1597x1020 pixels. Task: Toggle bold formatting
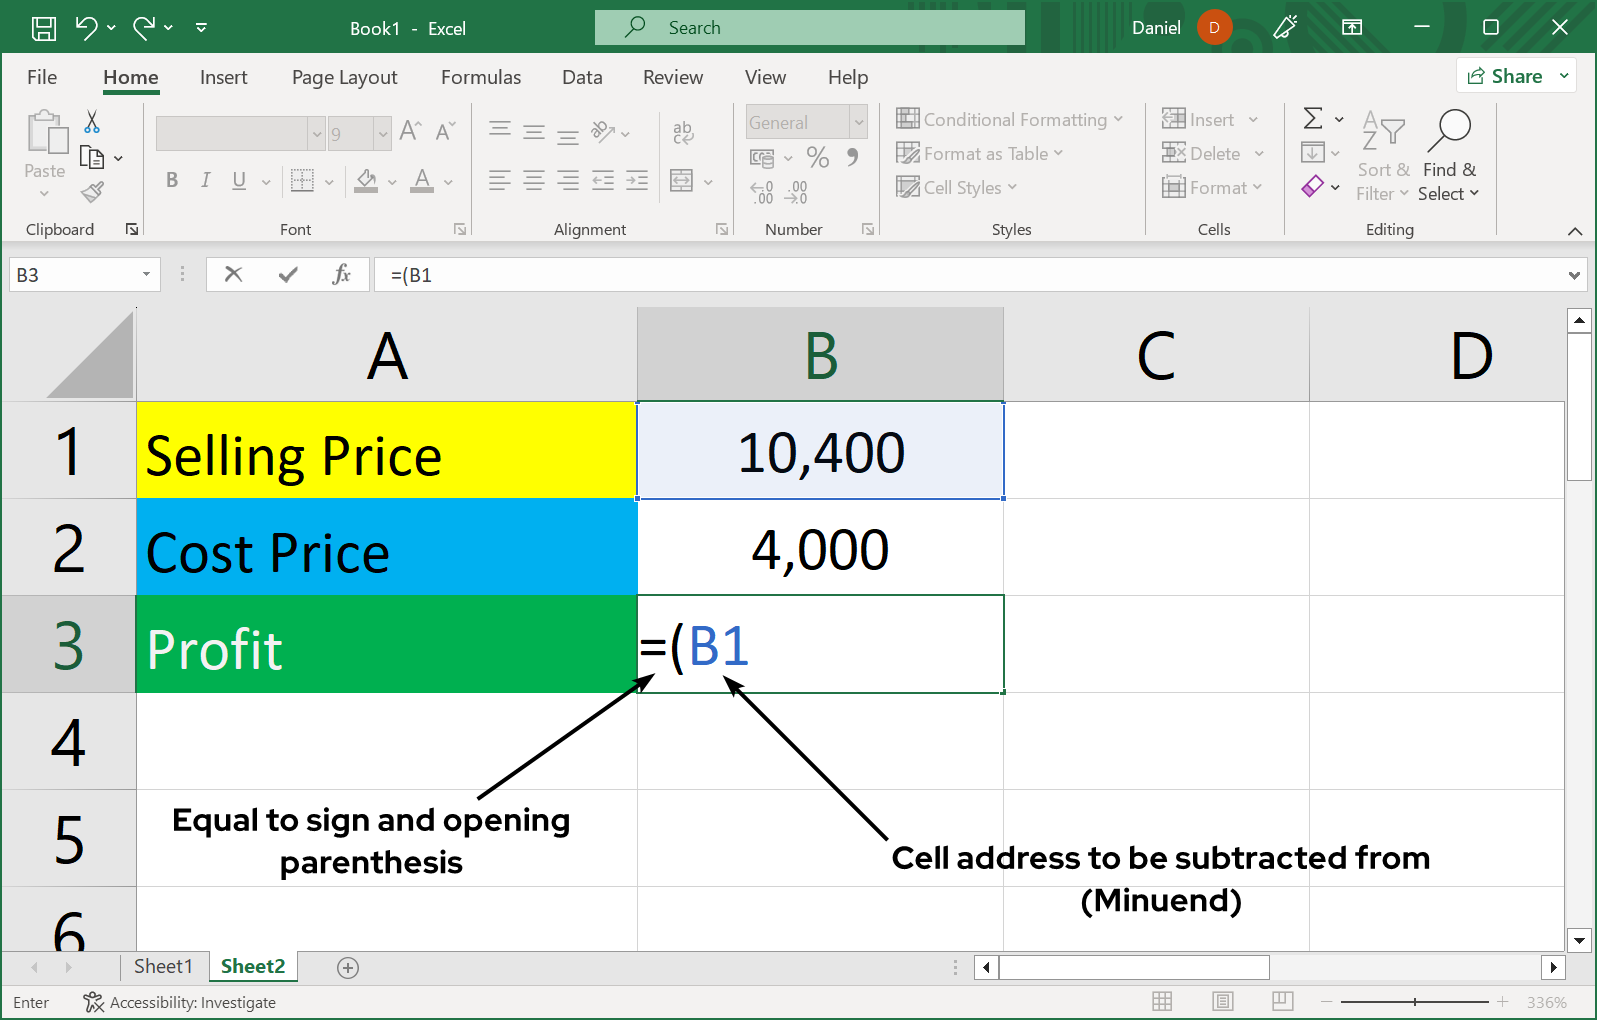pos(172,180)
